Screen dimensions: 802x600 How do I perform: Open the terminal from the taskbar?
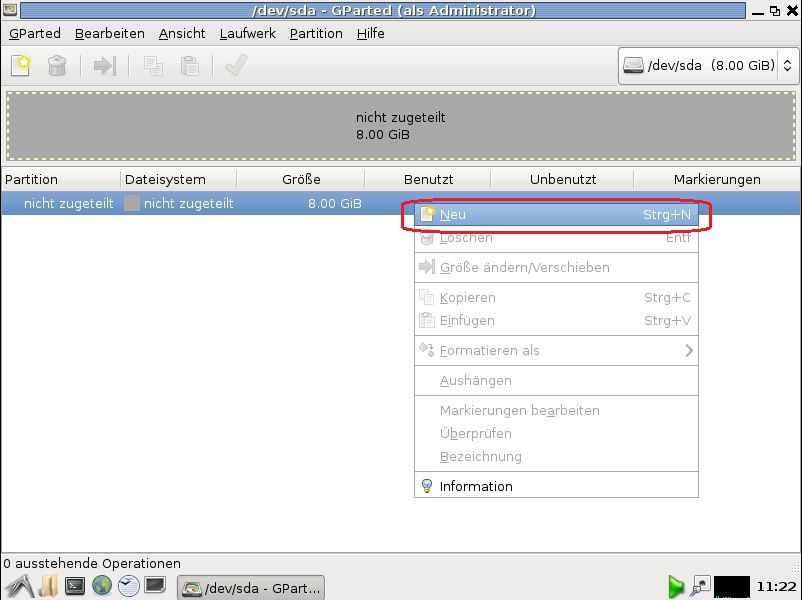(75, 586)
